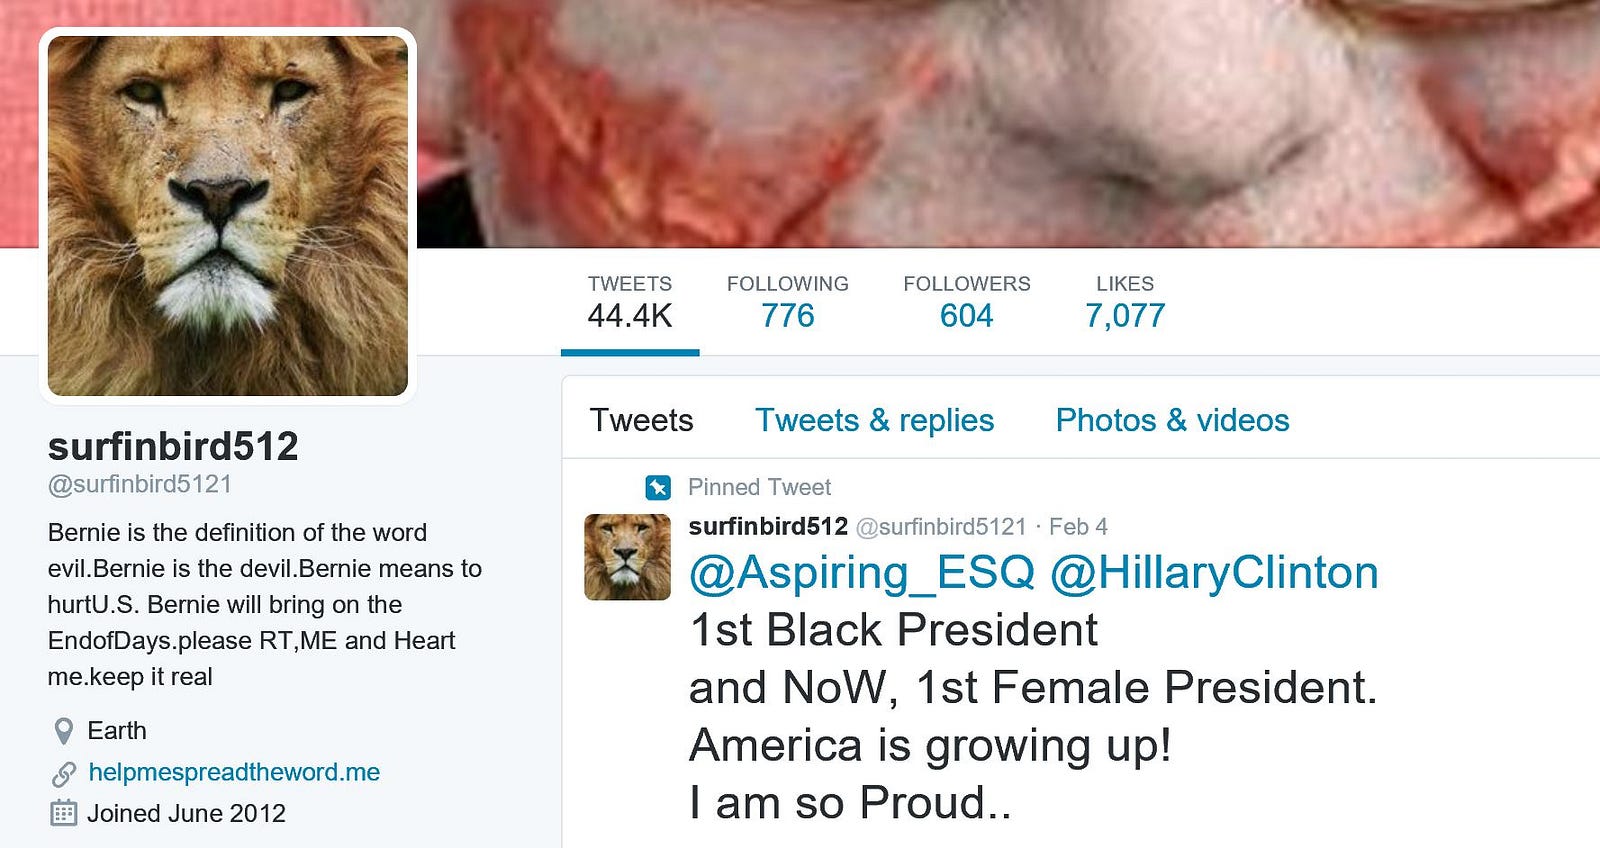
Task: Click the calendar icon next to Joined June 2012
Action: coord(63,813)
